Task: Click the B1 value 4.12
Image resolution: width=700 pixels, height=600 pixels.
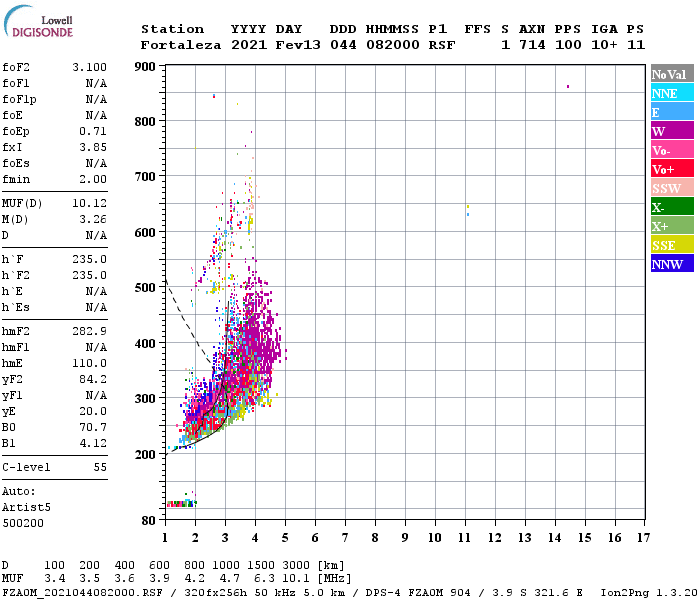Action: click(93, 443)
